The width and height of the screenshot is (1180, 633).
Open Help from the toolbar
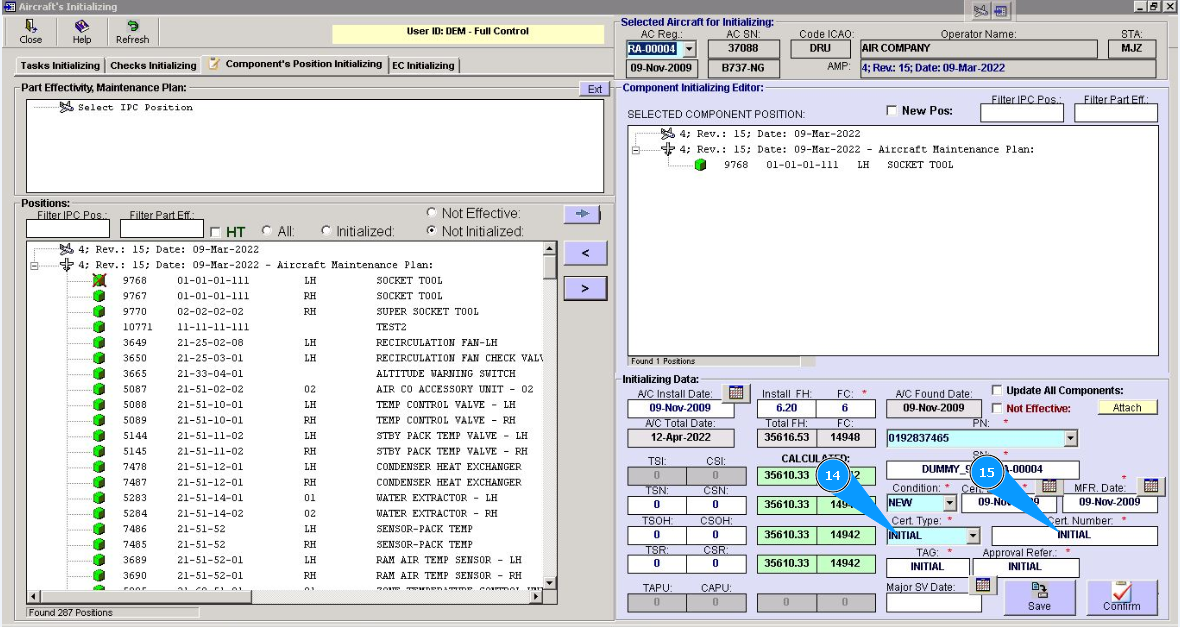point(81,31)
